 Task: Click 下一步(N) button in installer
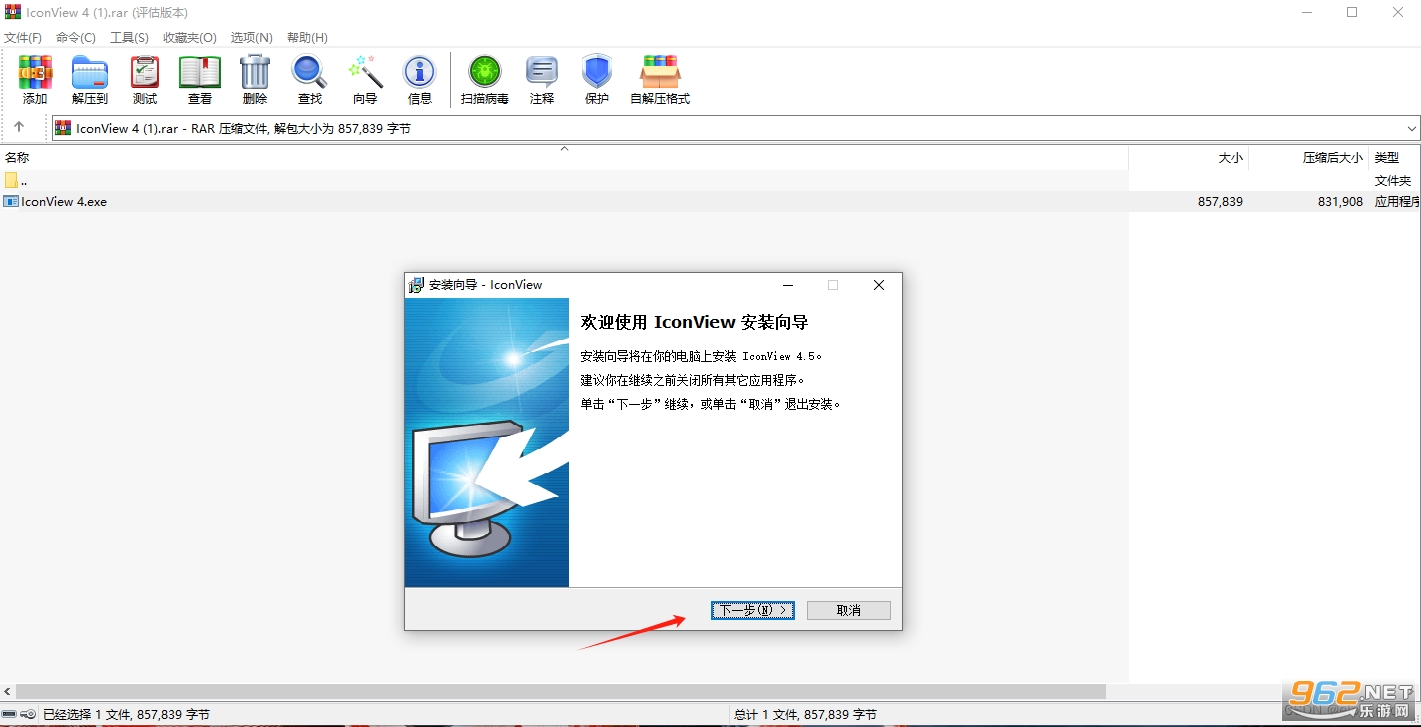click(x=753, y=610)
